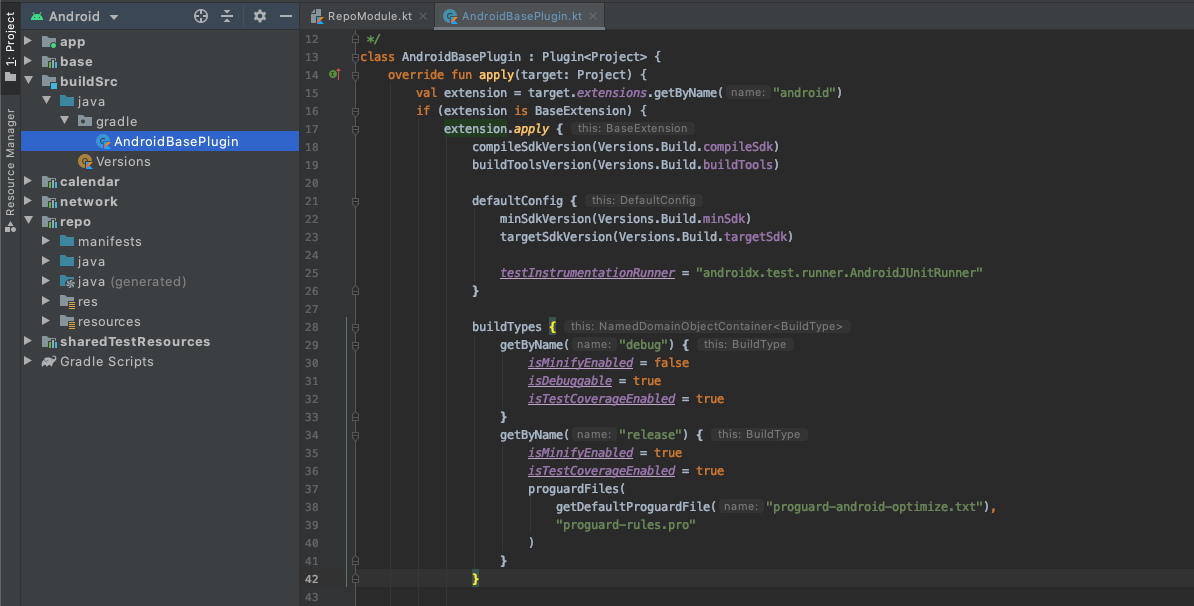Viewport: 1194px width, 606px height.
Task: Open the Project panel options gear
Action: click(x=259, y=16)
